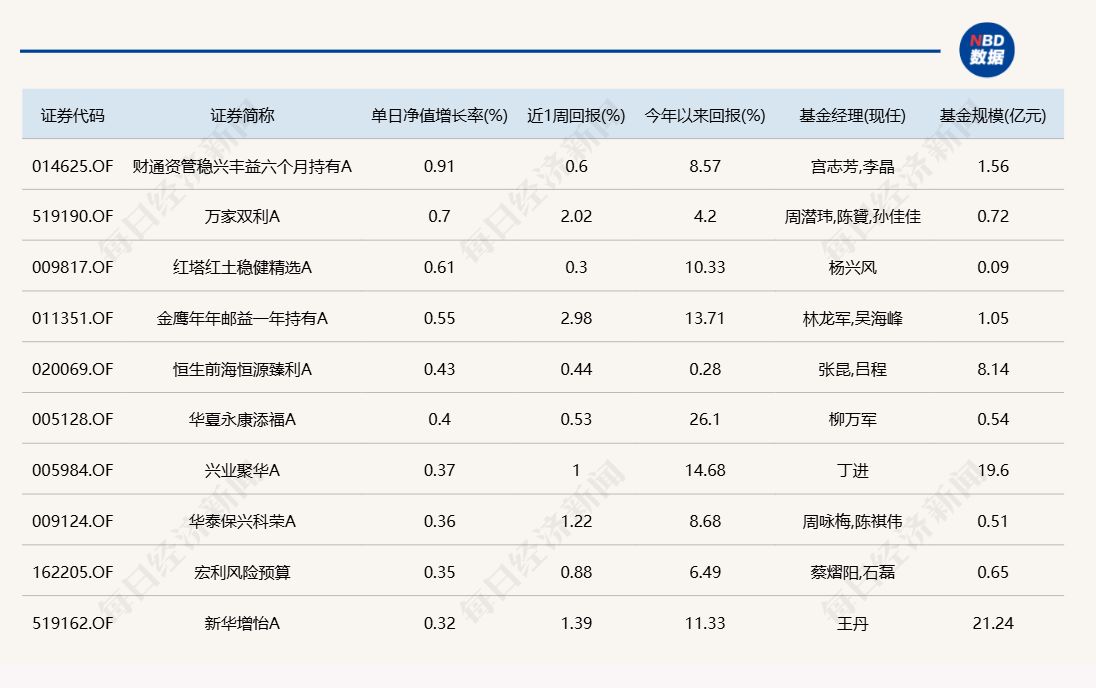Click daily growth value 0.7

(439, 217)
